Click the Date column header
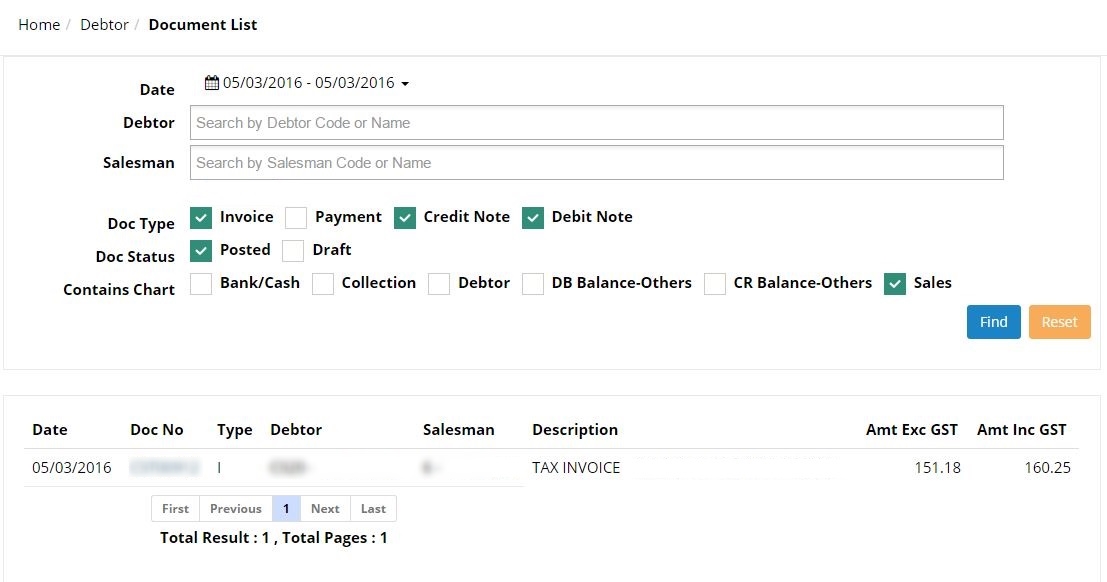This screenshot has width=1107, height=582. pos(49,429)
